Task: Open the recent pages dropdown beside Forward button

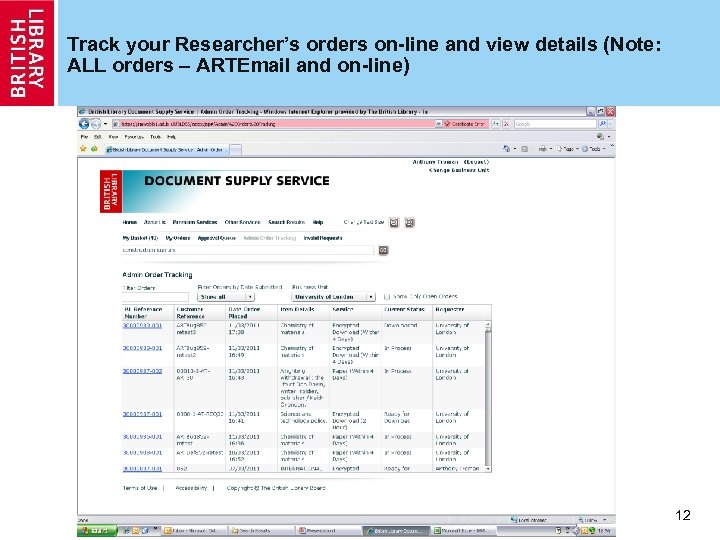Action: (x=105, y=124)
